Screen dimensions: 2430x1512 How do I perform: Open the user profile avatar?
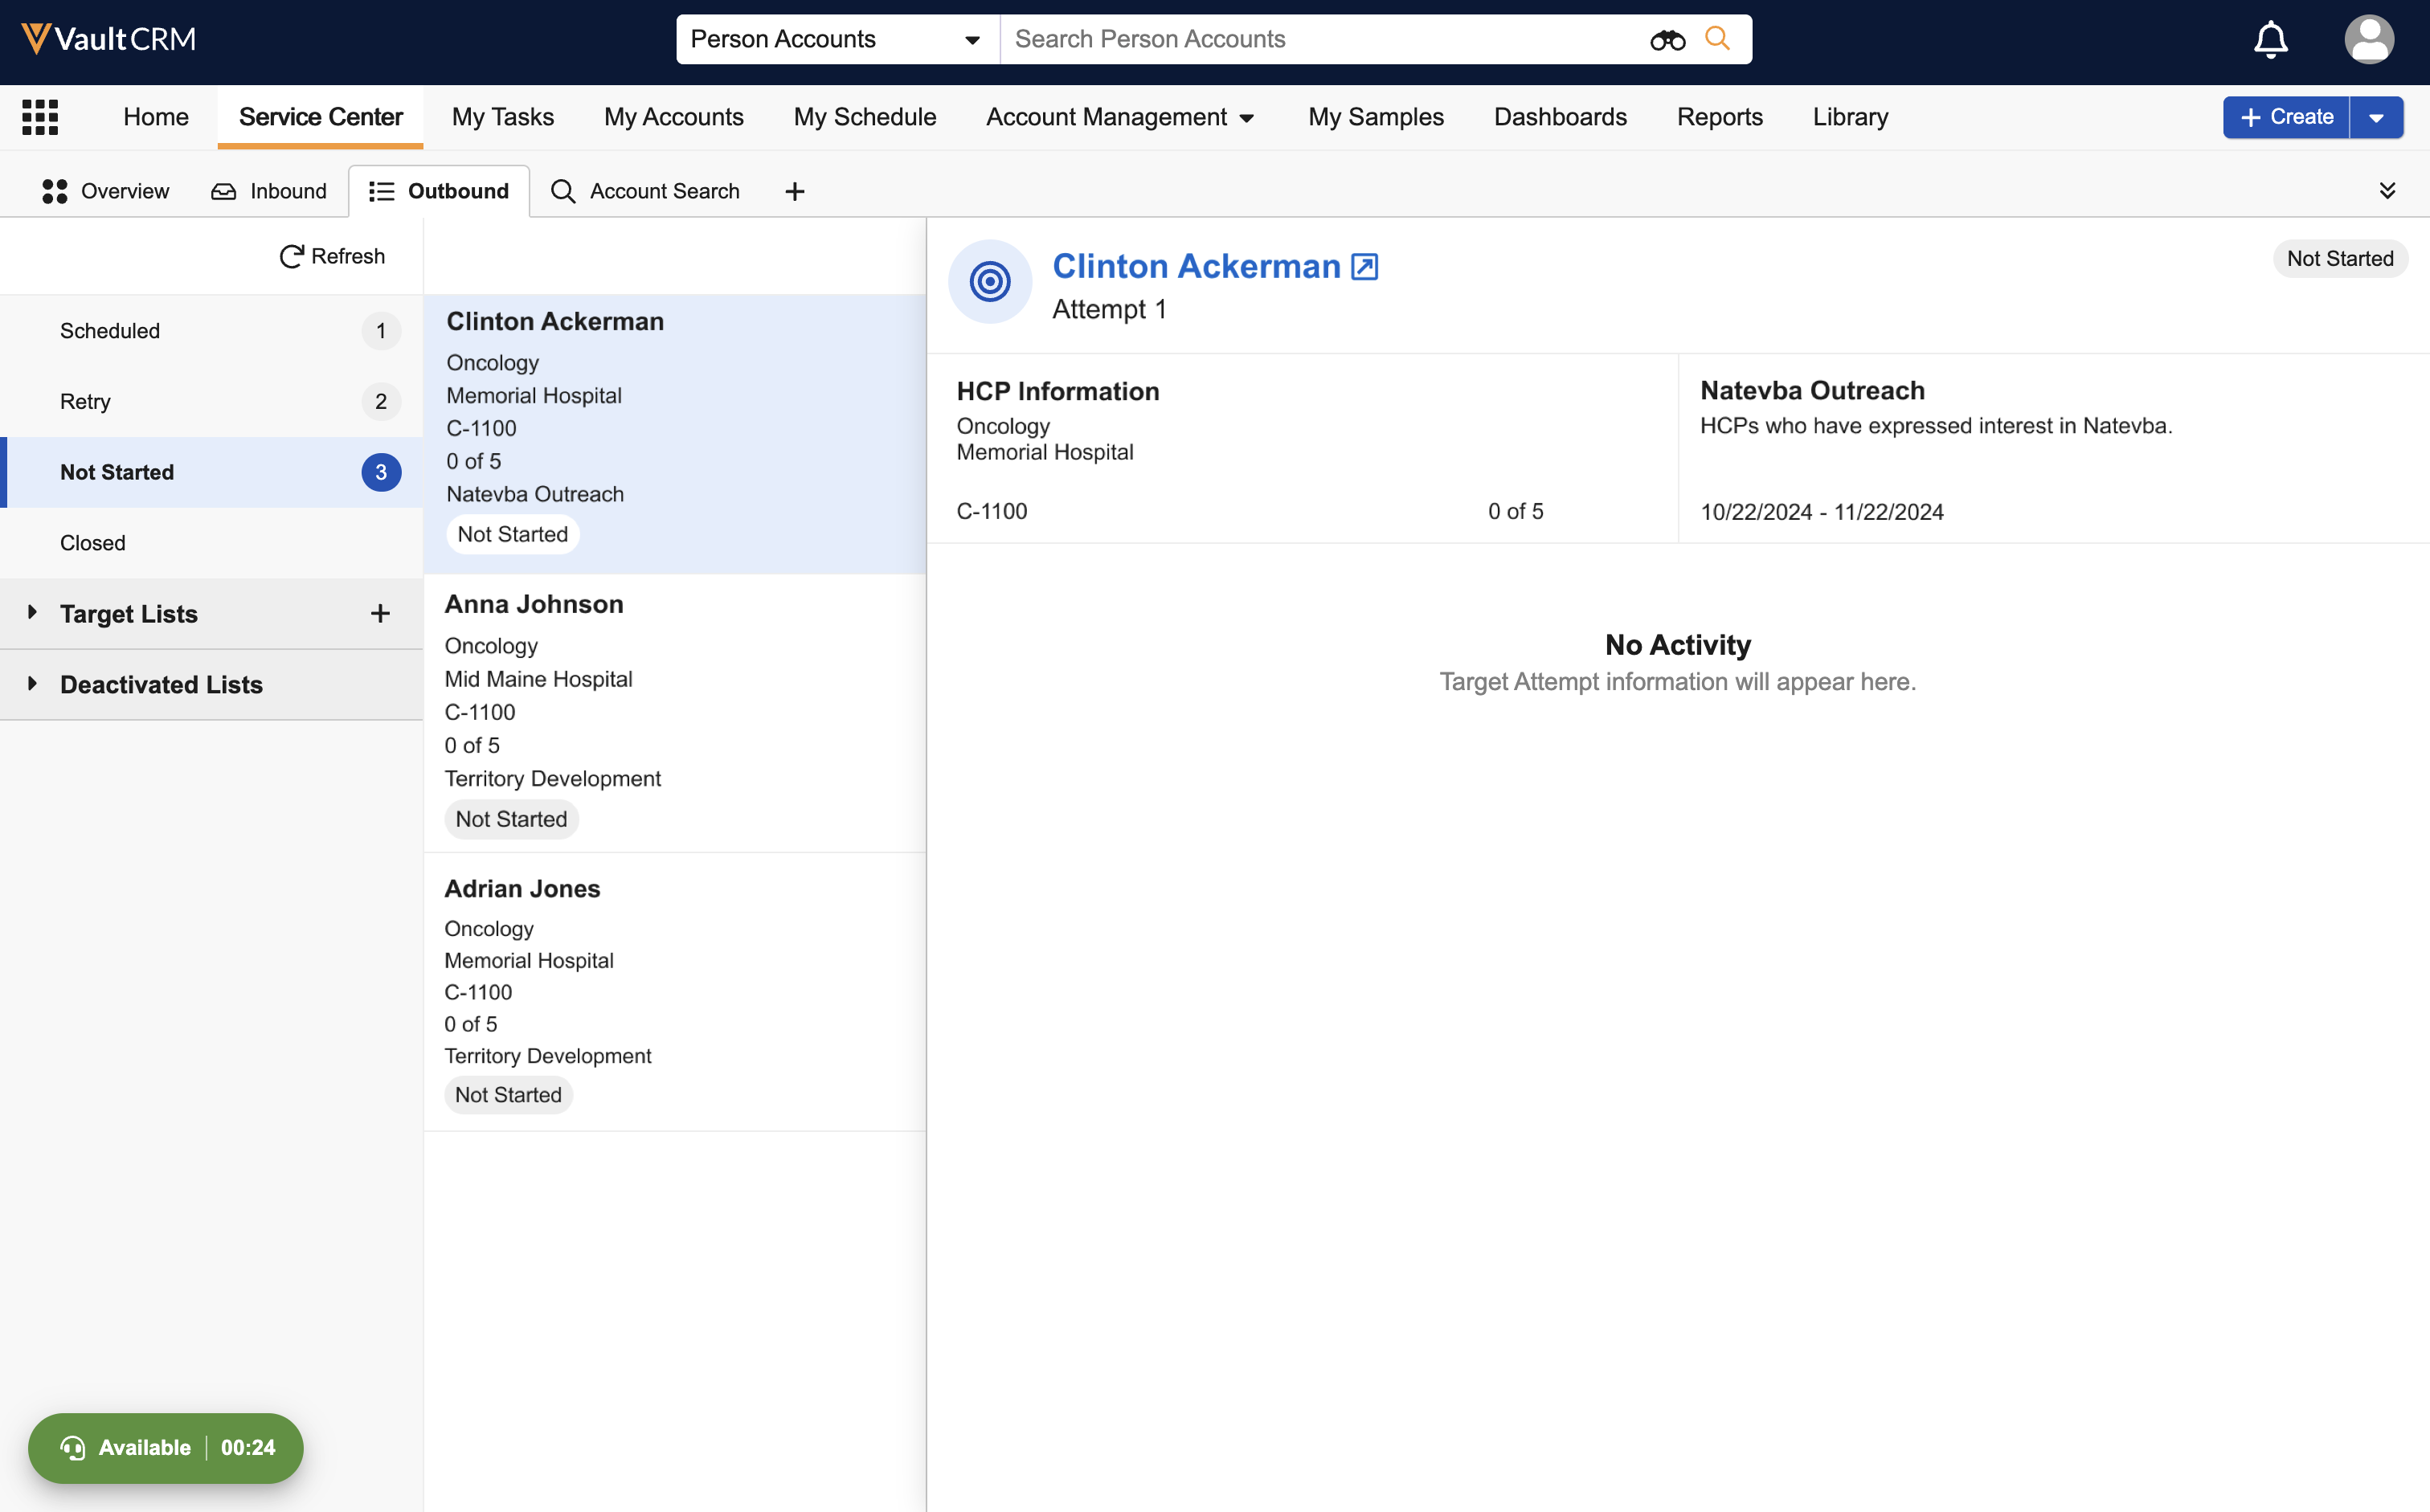pos(2368,40)
